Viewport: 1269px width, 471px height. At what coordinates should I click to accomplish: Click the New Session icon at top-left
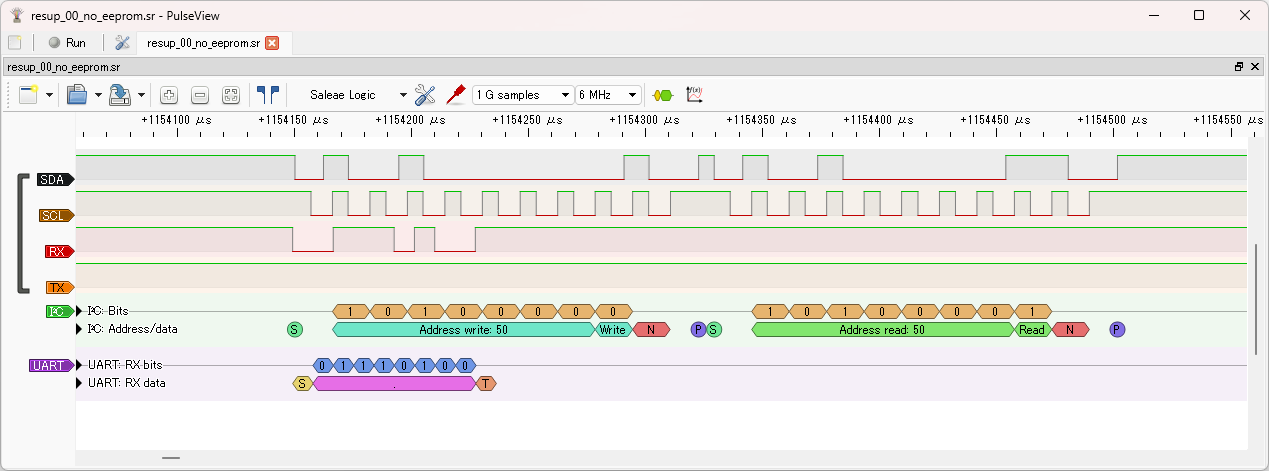tap(14, 43)
